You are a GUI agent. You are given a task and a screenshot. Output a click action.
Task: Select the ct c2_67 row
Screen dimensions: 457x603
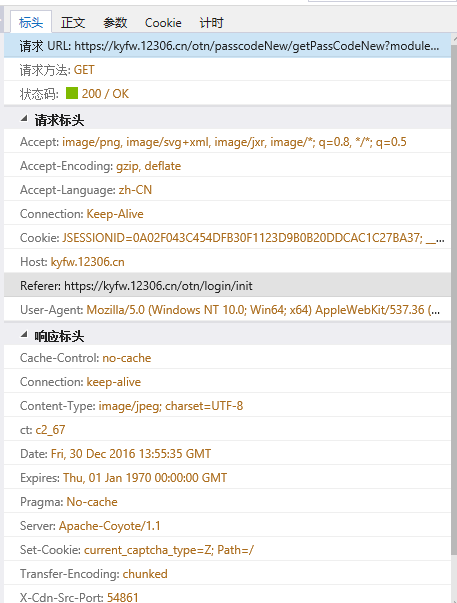click(227, 430)
